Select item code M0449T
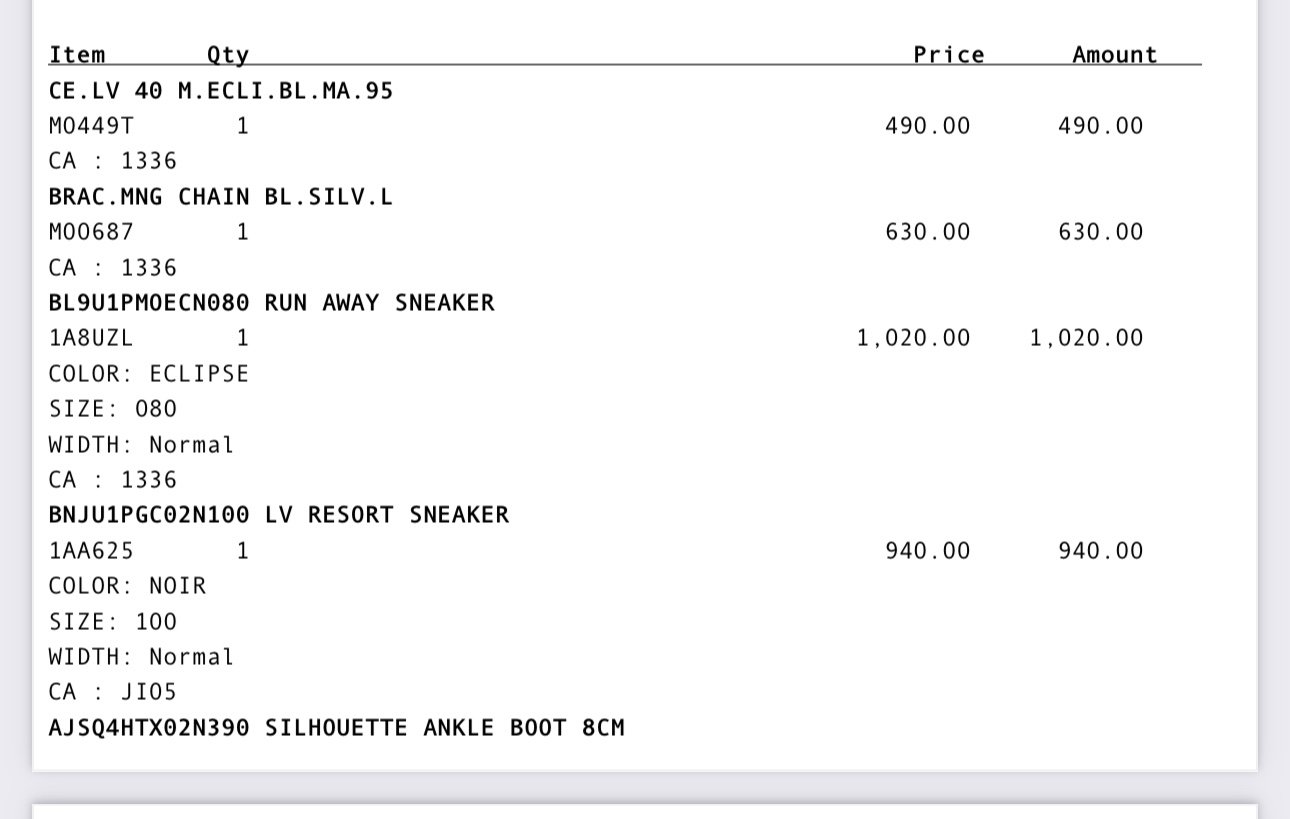 click(91, 126)
